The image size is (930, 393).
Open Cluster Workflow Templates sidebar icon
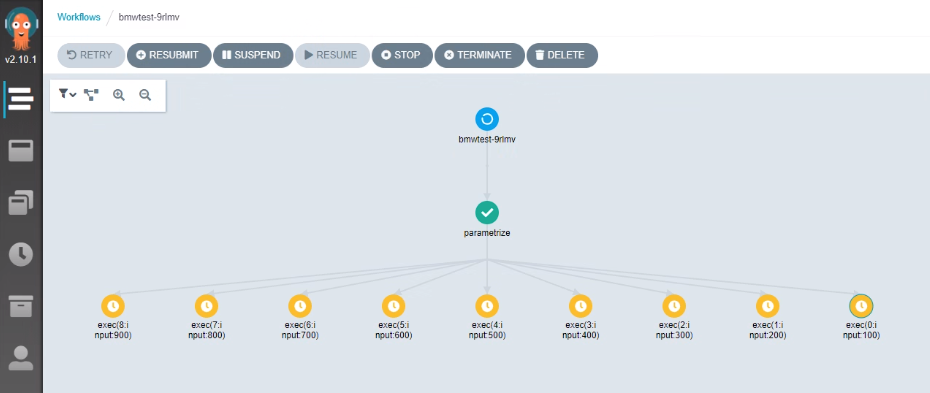(21, 202)
